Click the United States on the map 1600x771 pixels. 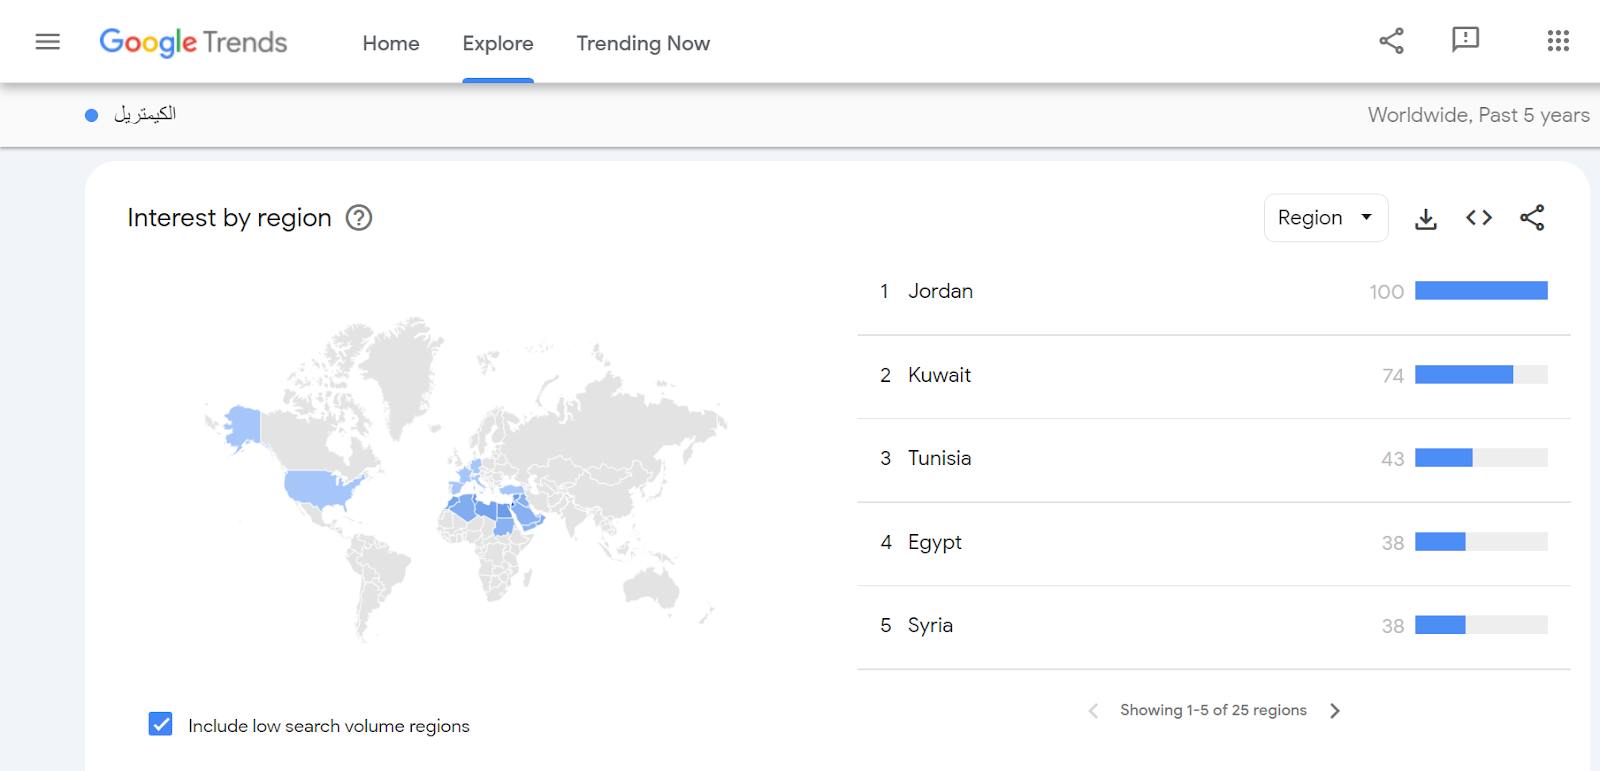[320, 487]
